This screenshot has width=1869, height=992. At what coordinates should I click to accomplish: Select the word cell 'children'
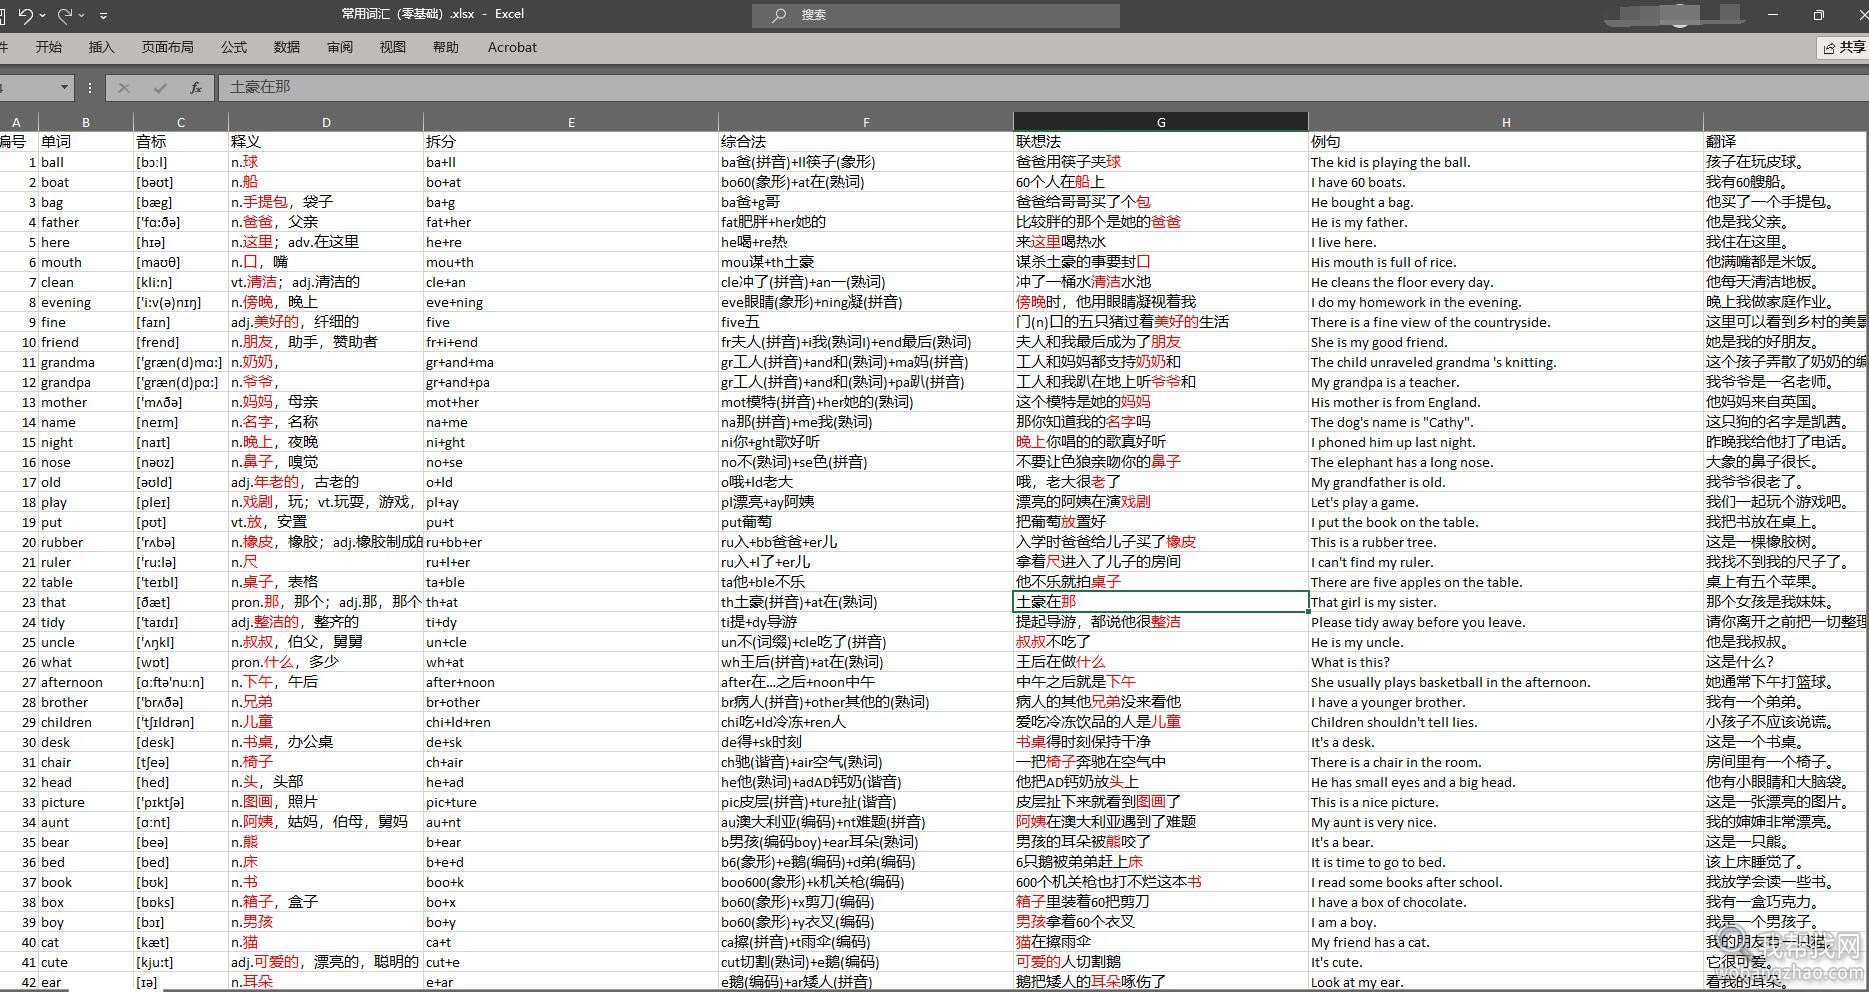(86, 722)
